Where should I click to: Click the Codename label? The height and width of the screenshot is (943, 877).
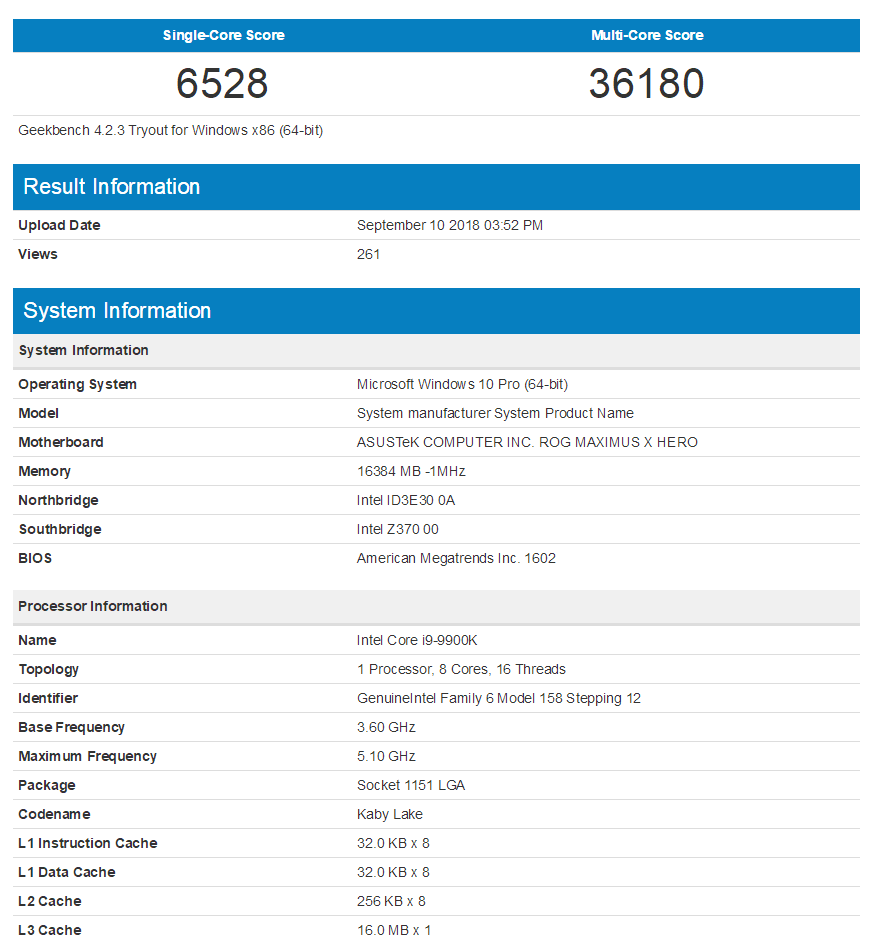pyautogui.click(x=54, y=814)
